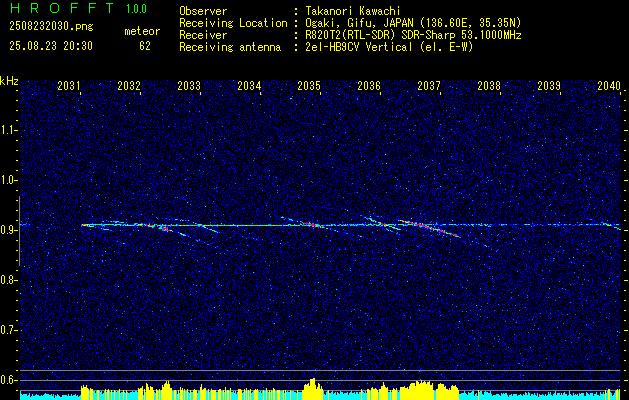Click the bright red echo near 2037

click(429, 228)
